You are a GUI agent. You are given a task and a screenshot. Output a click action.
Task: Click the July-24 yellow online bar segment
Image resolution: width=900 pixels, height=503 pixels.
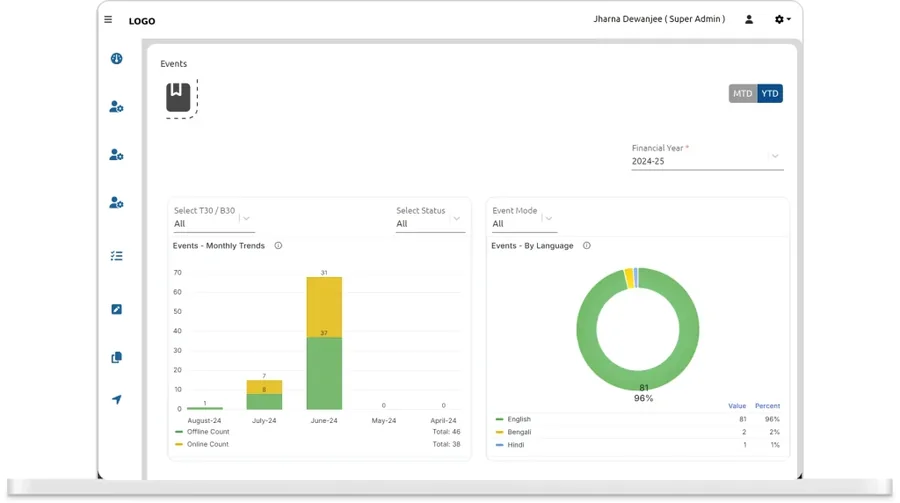click(x=264, y=387)
